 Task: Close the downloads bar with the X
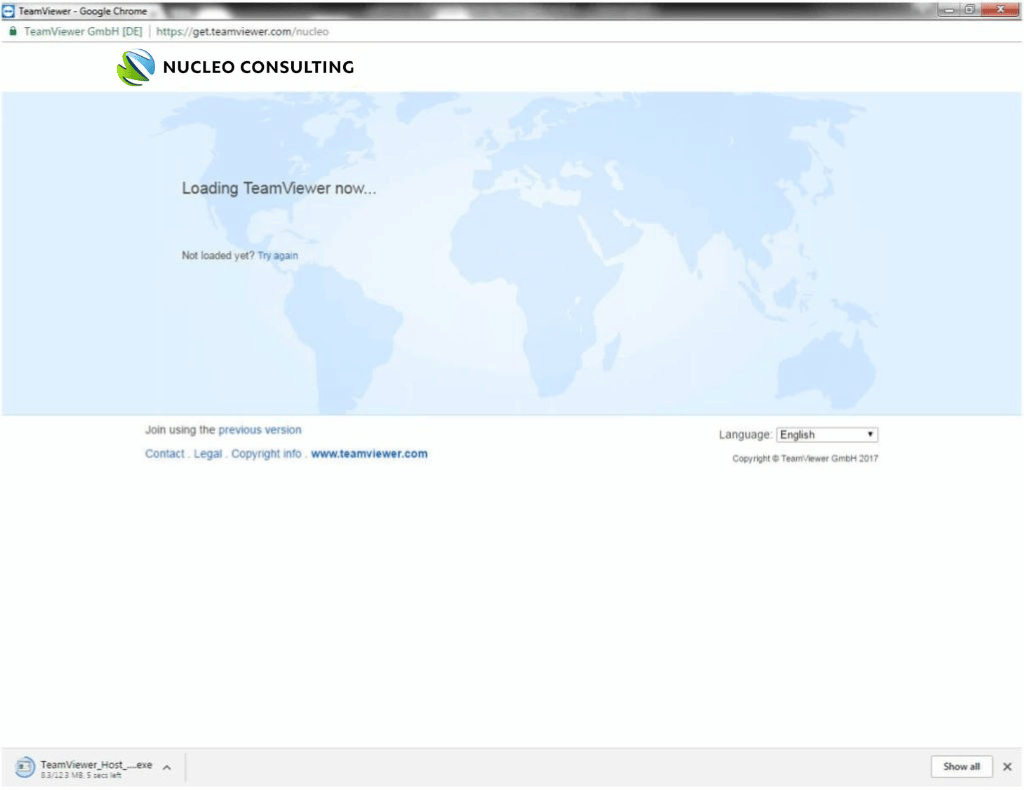(x=1007, y=767)
